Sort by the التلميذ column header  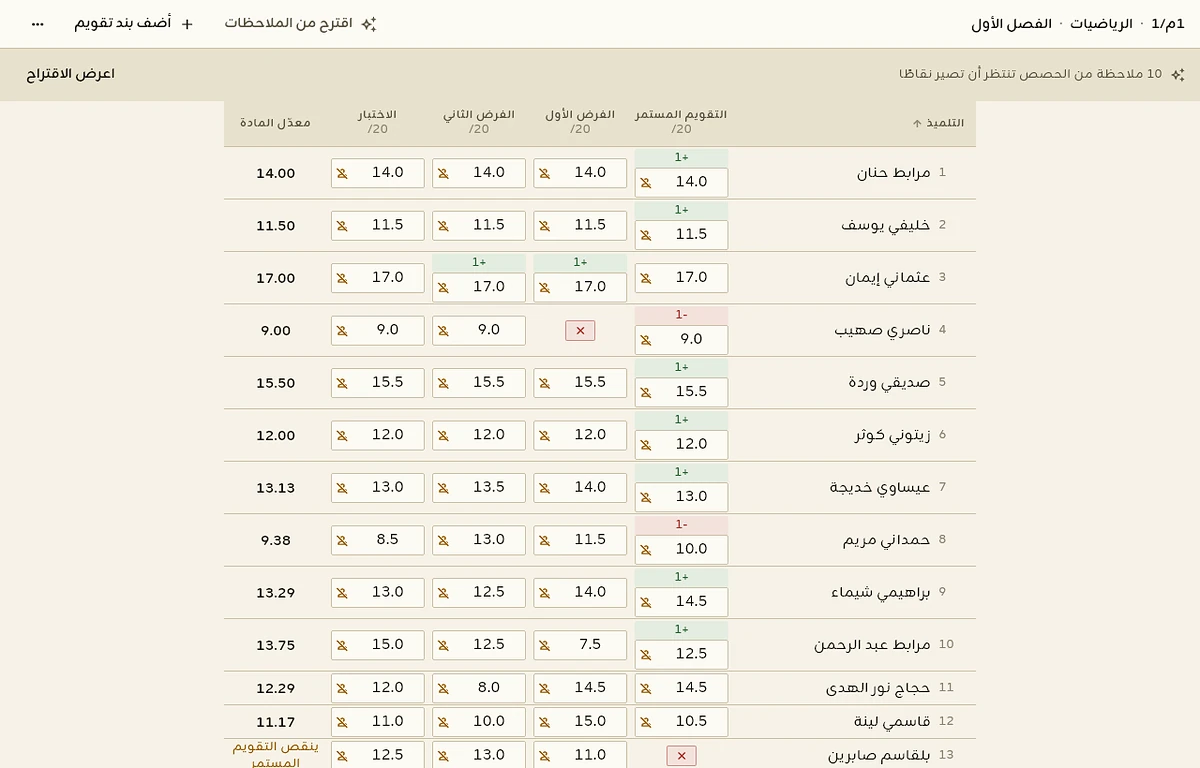click(x=938, y=123)
